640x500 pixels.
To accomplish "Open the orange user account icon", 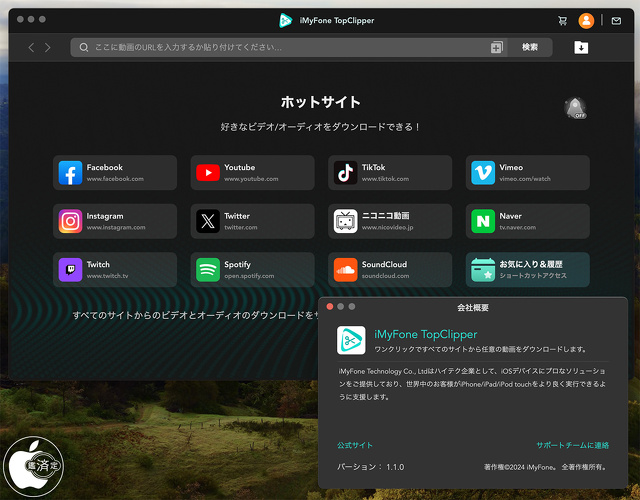I will point(586,20).
